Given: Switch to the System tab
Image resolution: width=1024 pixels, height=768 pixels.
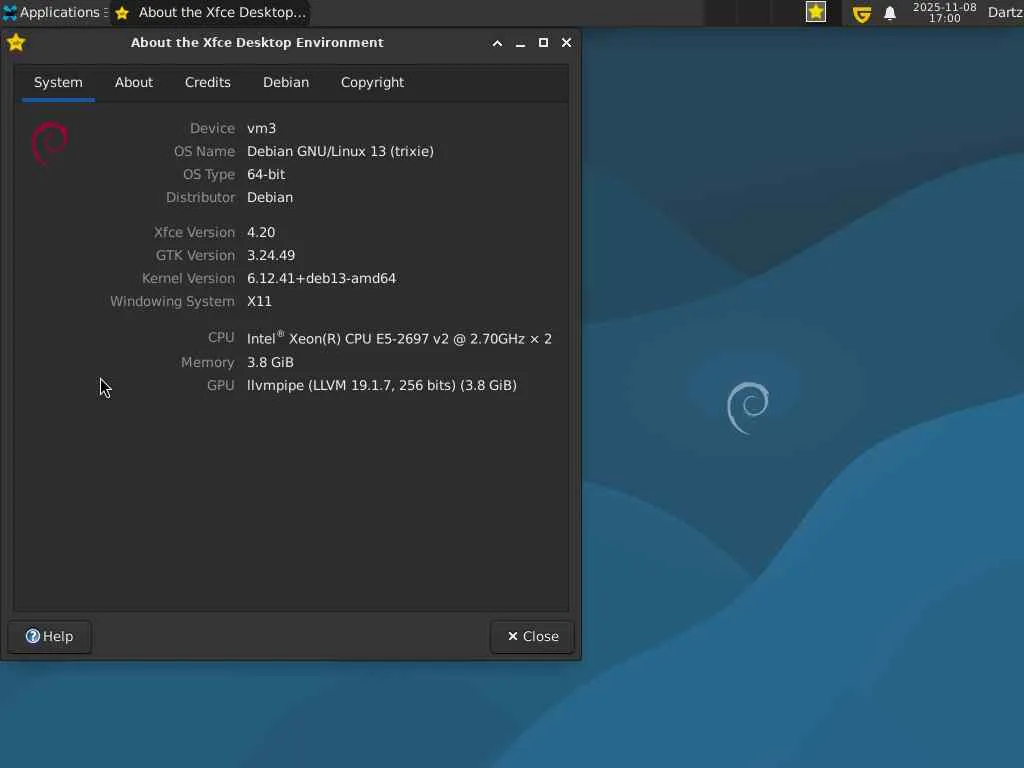Looking at the screenshot, I should (x=58, y=83).
